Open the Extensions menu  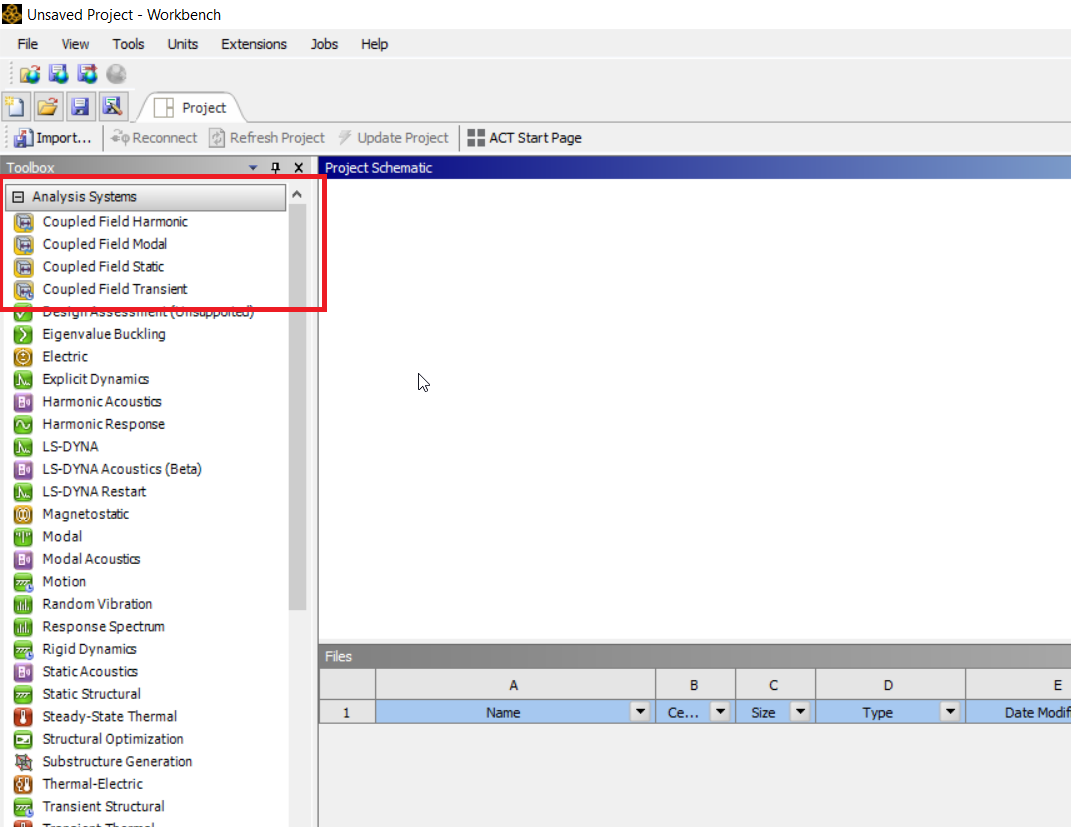tap(253, 44)
